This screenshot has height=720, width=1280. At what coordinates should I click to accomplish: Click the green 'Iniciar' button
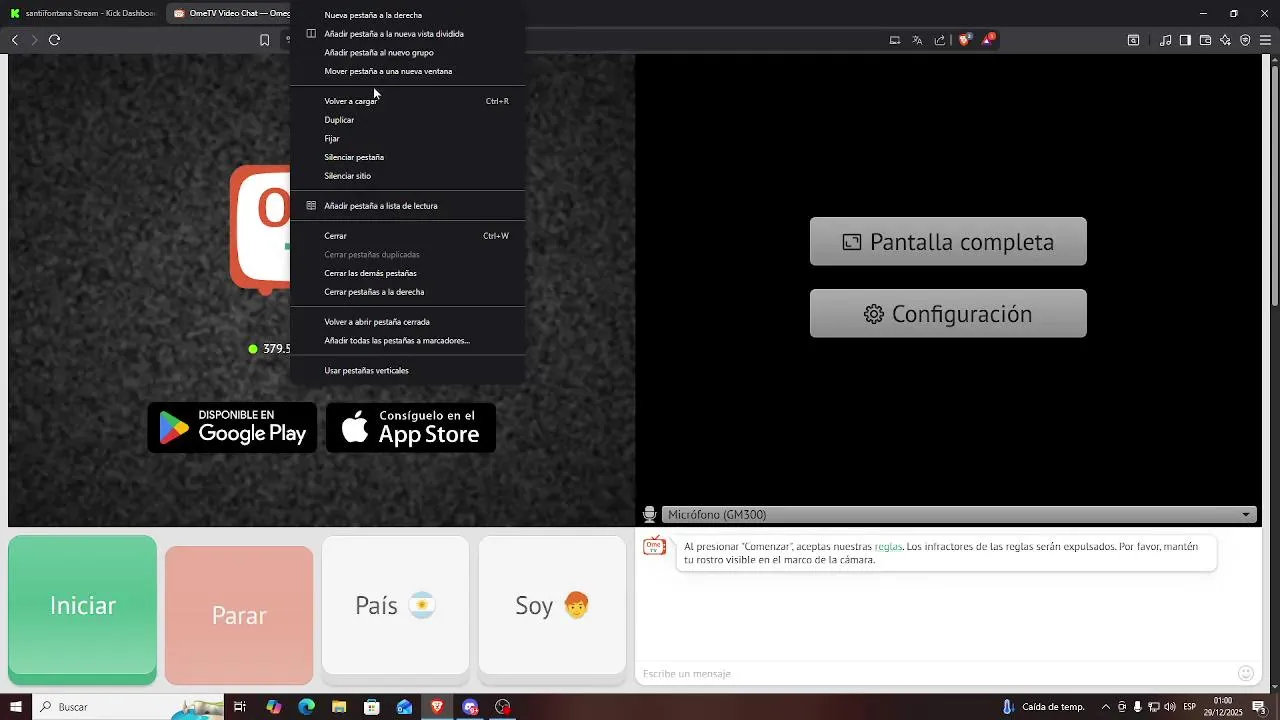click(83, 609)
